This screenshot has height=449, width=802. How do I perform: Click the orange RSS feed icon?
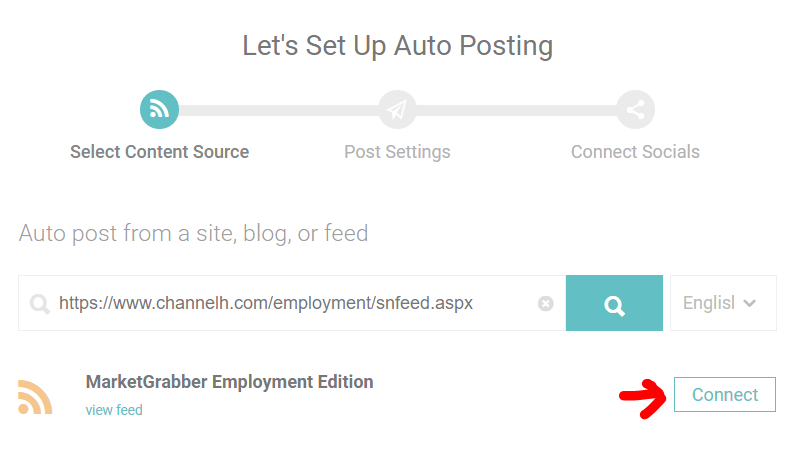click(x=35, y=397)
